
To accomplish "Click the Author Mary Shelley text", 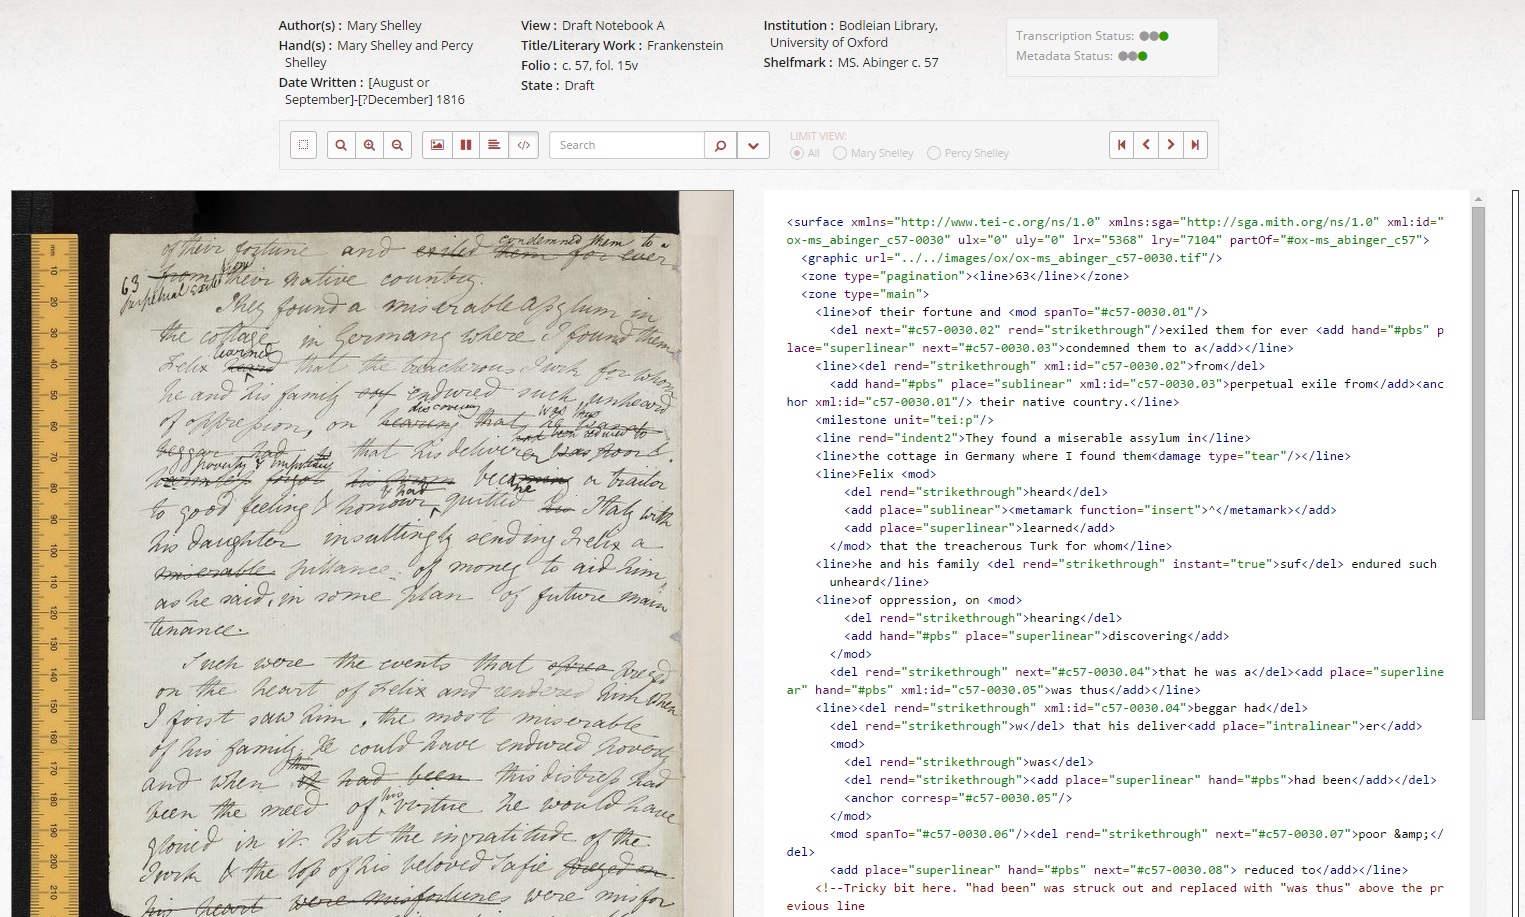I will pyautogui.click(x=384, y=25).
